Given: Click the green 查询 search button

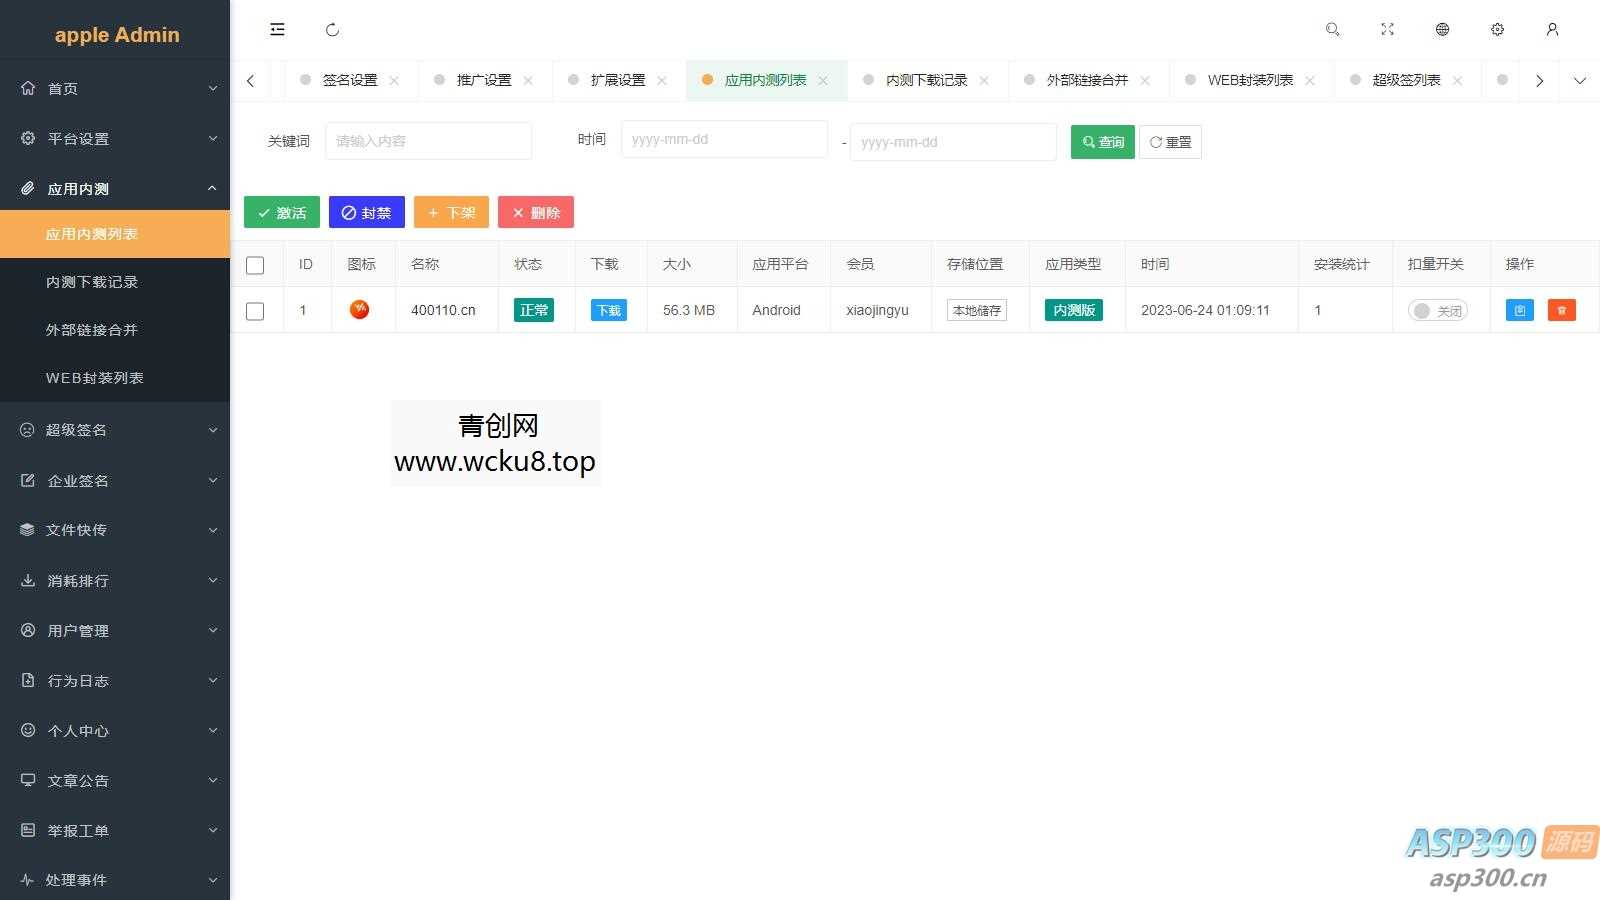Looking at the screenshot, I should point(1101,142).
